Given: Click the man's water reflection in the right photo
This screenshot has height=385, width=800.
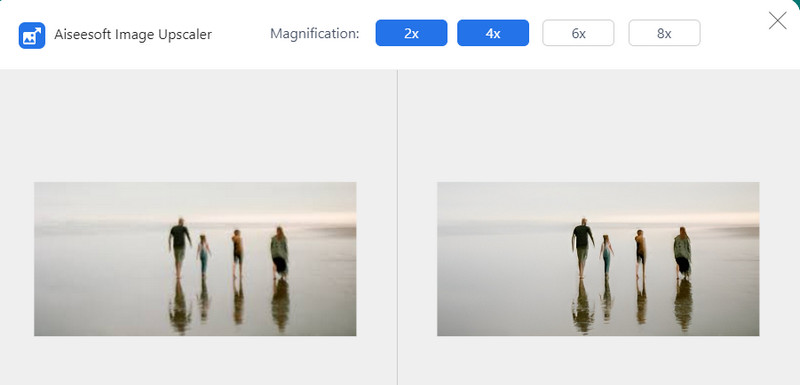Looking at the screenshot, I should coord(583,306).
